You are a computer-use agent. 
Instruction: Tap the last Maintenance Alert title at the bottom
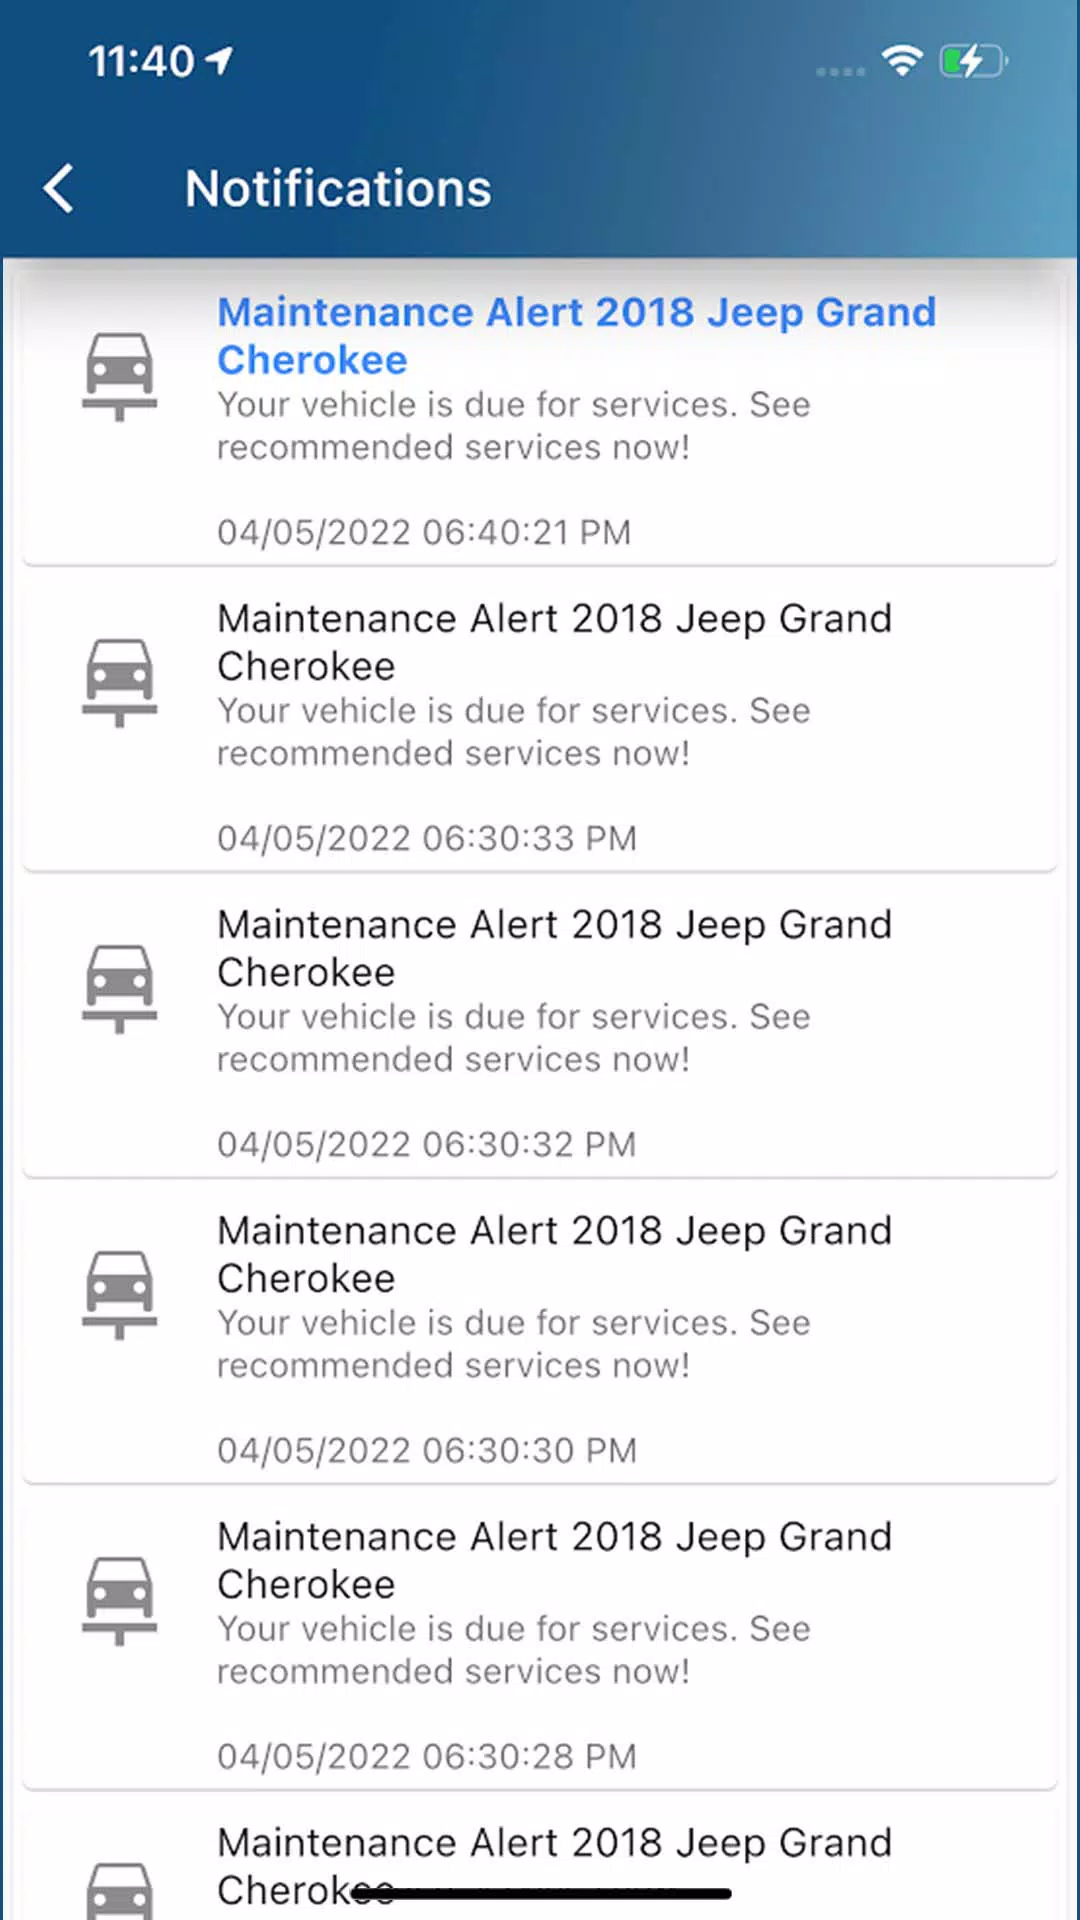pos(554,1866)
